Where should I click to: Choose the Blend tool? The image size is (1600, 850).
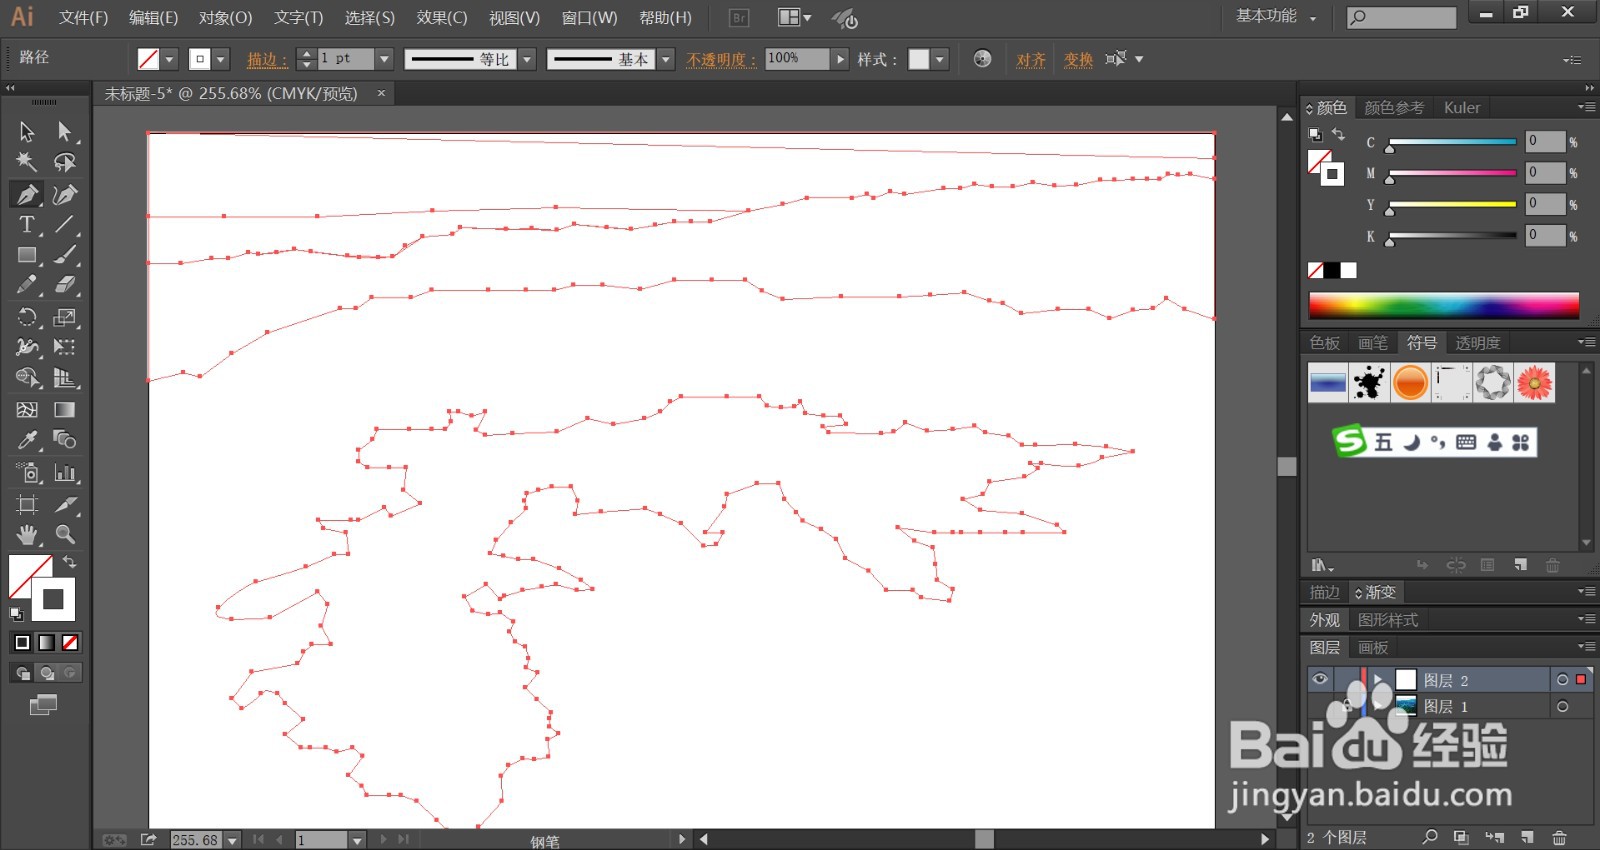point(65,440)
